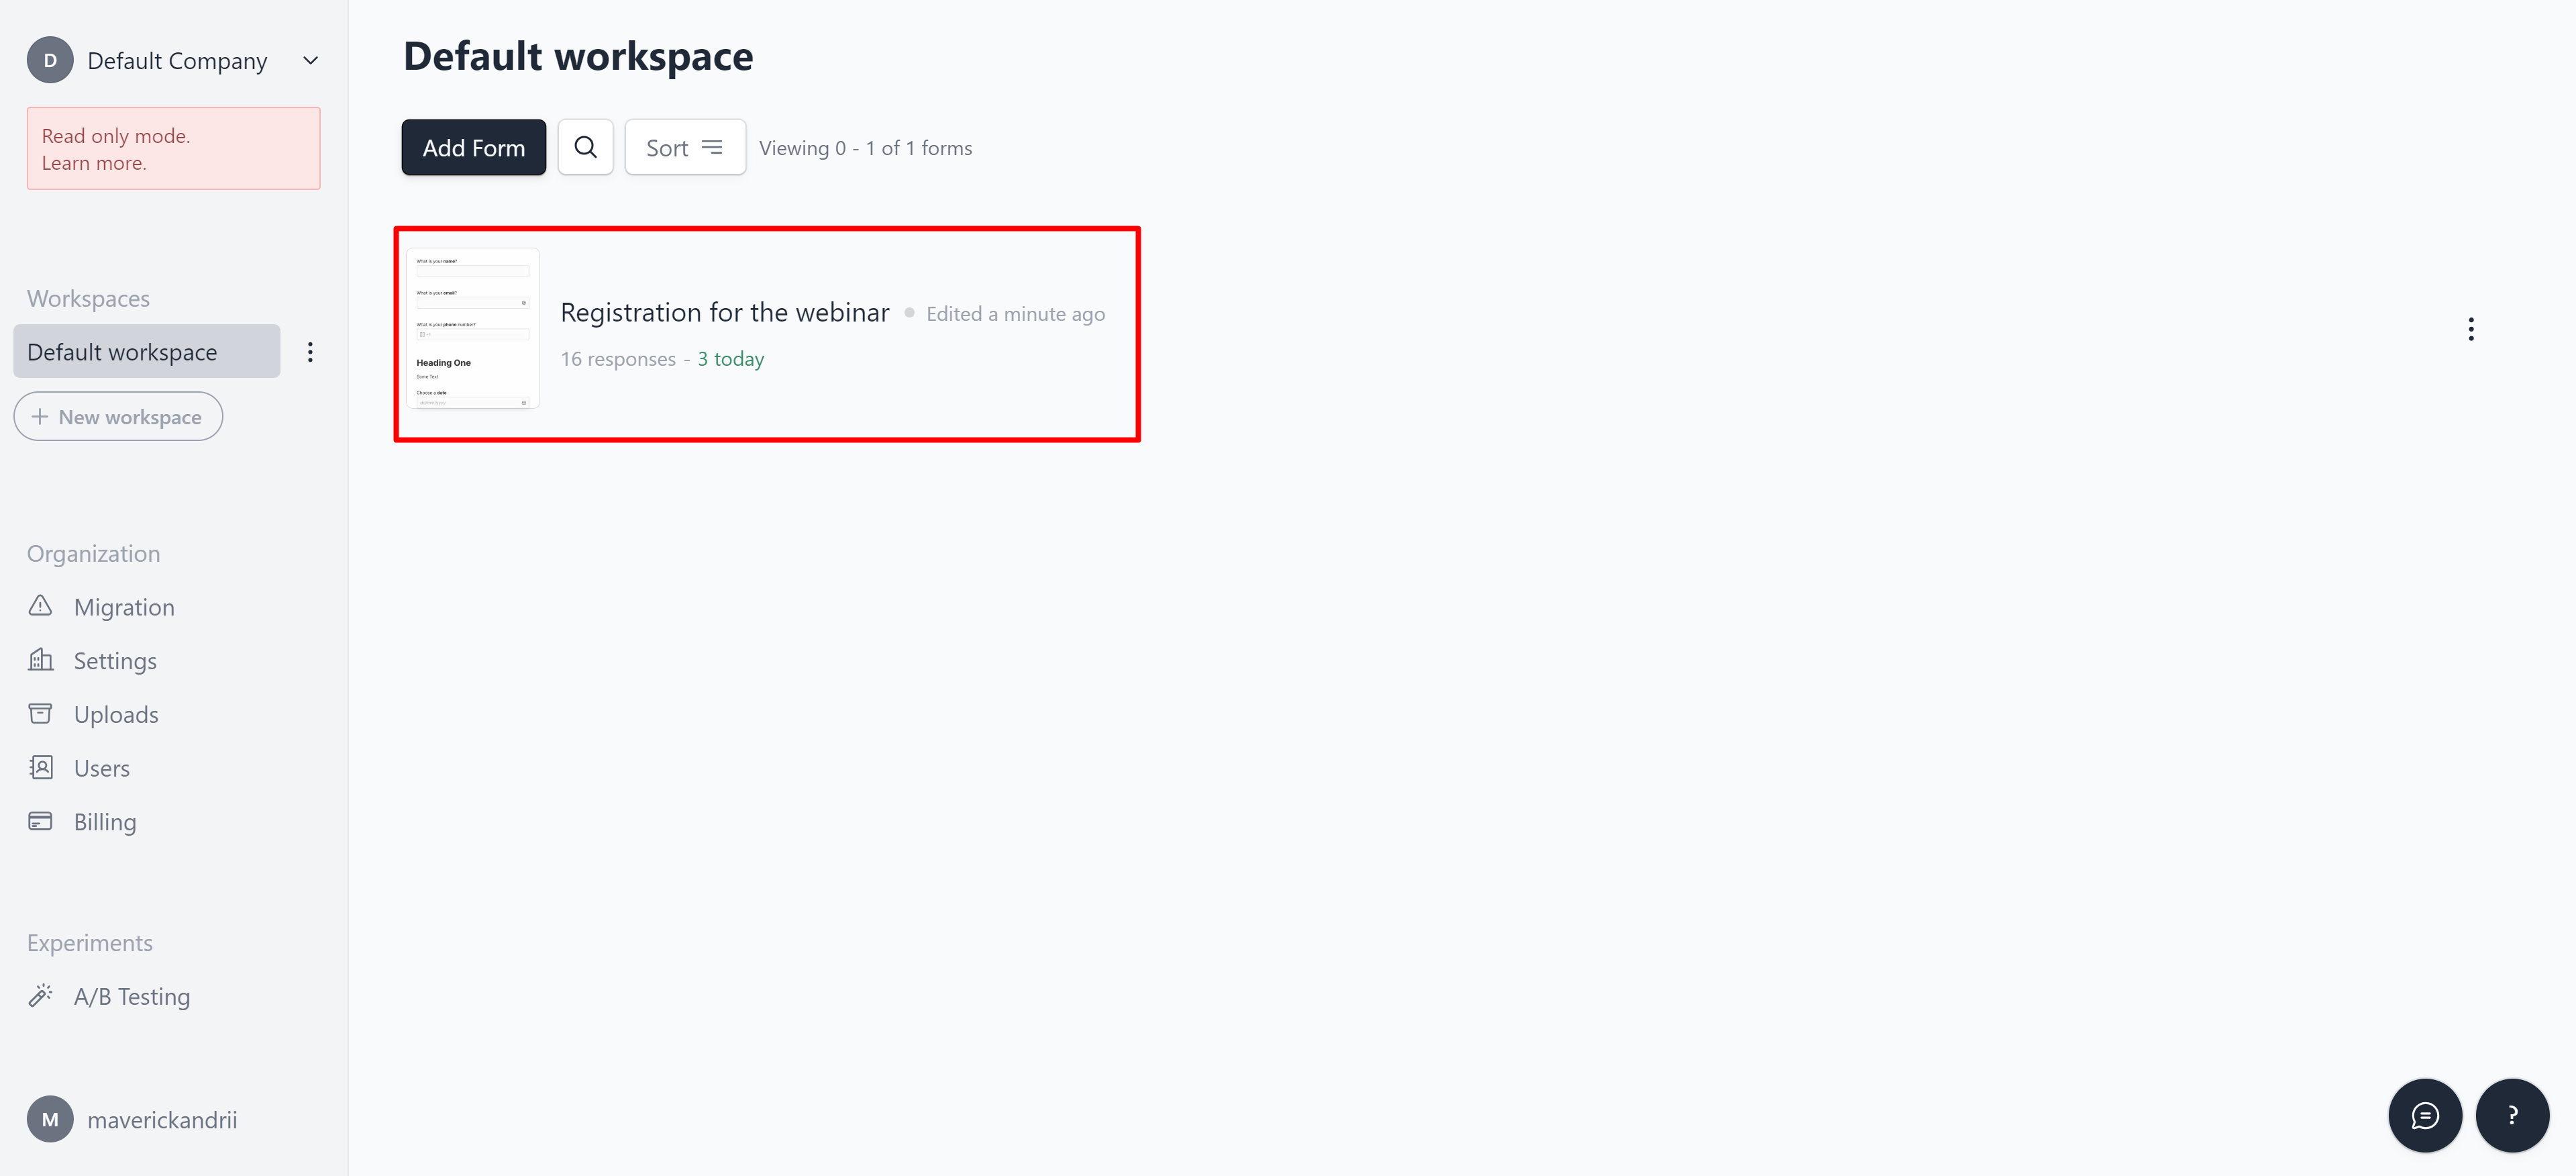Image resolution: width=2576 pixels, height=1176 pixels.
Task: Click the Uploads icon in sidebar
Action: click(x=40, y=713)
